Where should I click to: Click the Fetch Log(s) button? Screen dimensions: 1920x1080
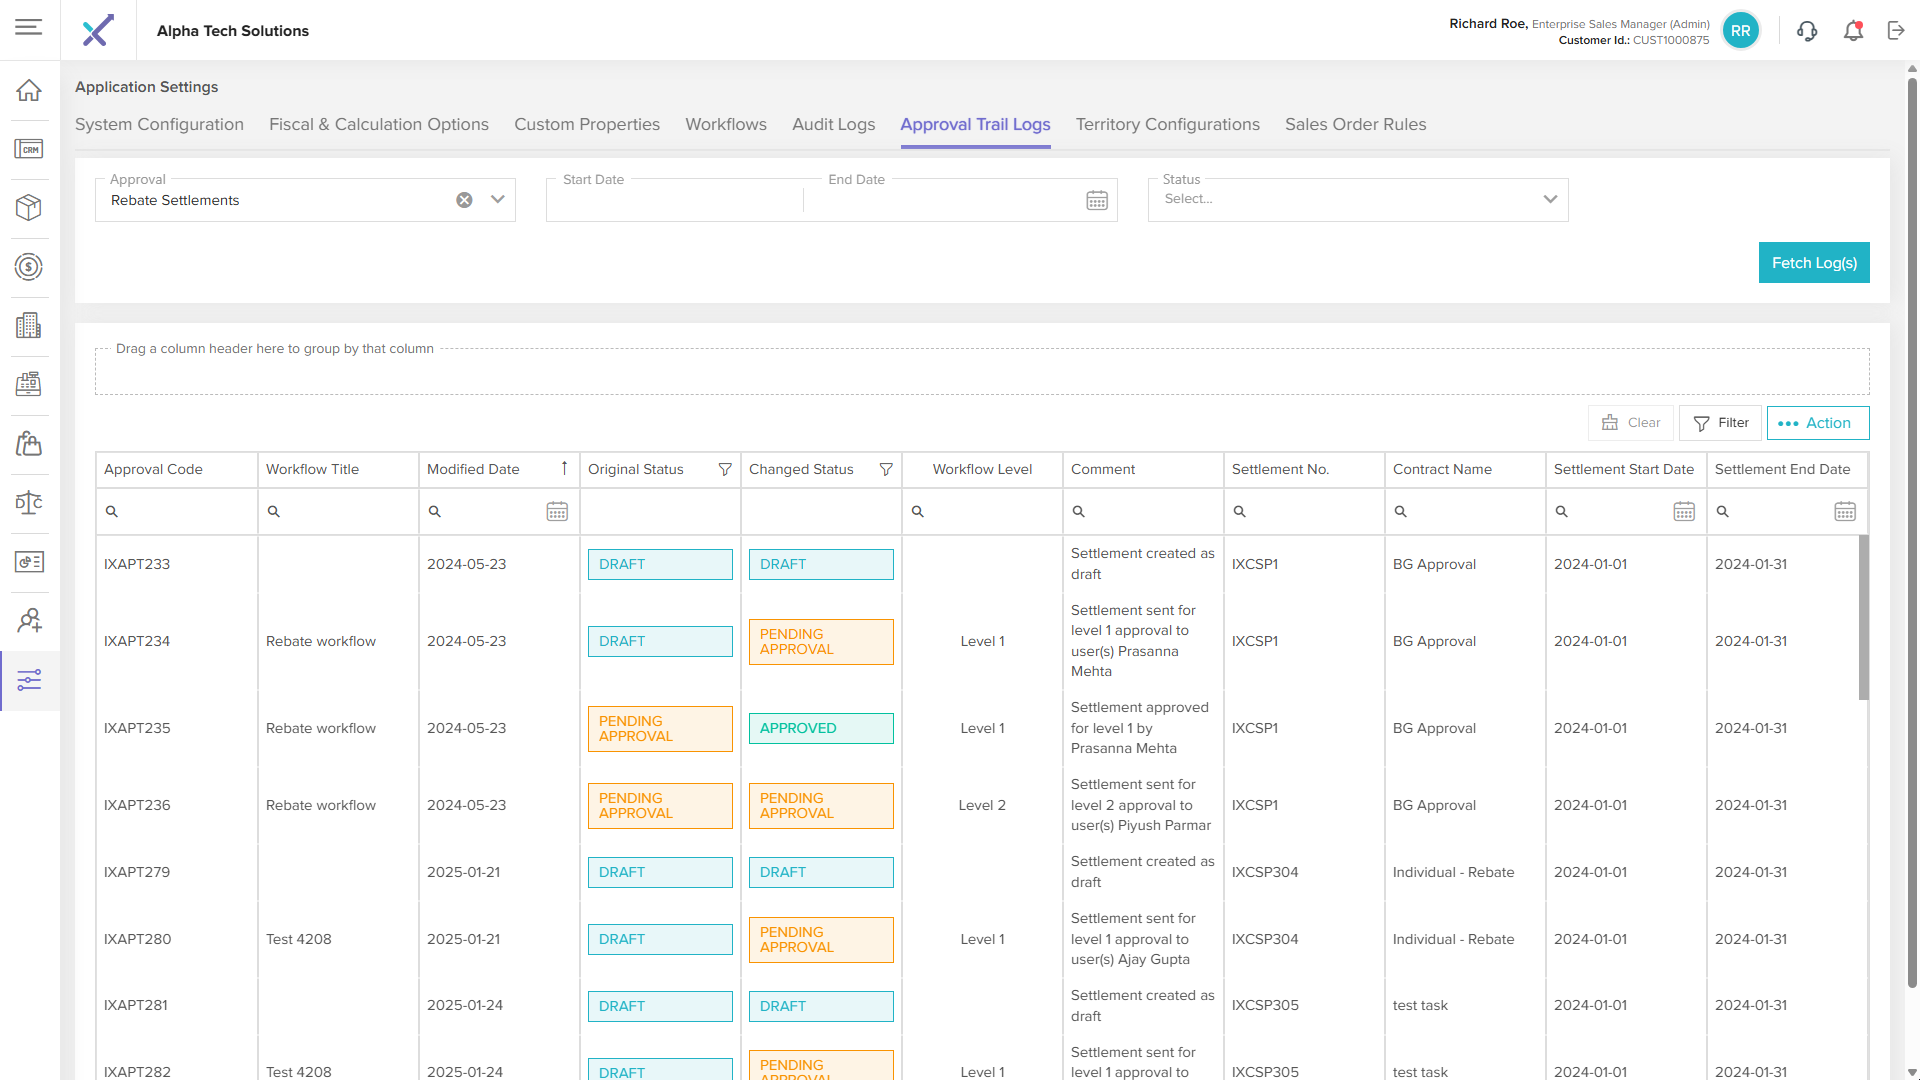pos(1813,263)
